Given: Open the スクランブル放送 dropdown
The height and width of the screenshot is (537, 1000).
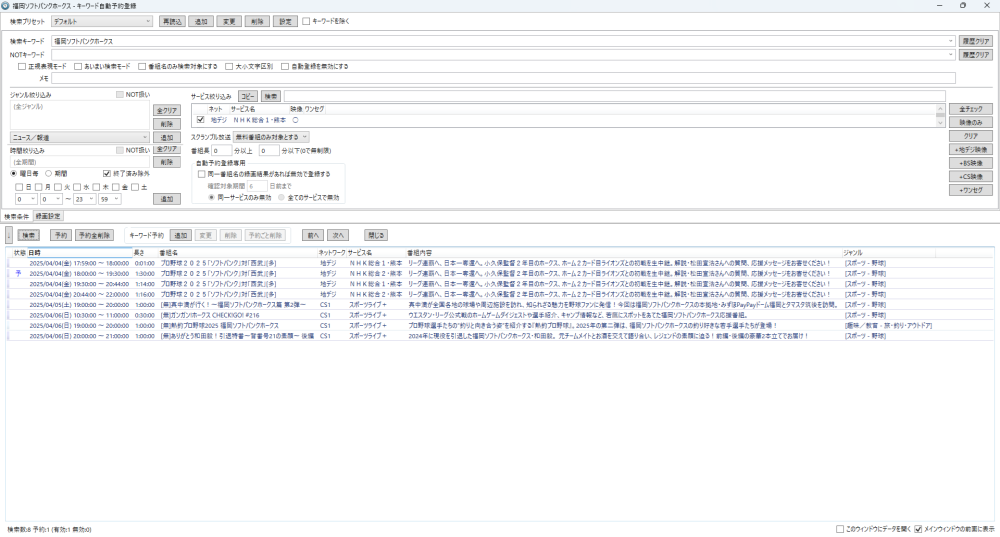Looking at the screenshot, I should point(271,137).
